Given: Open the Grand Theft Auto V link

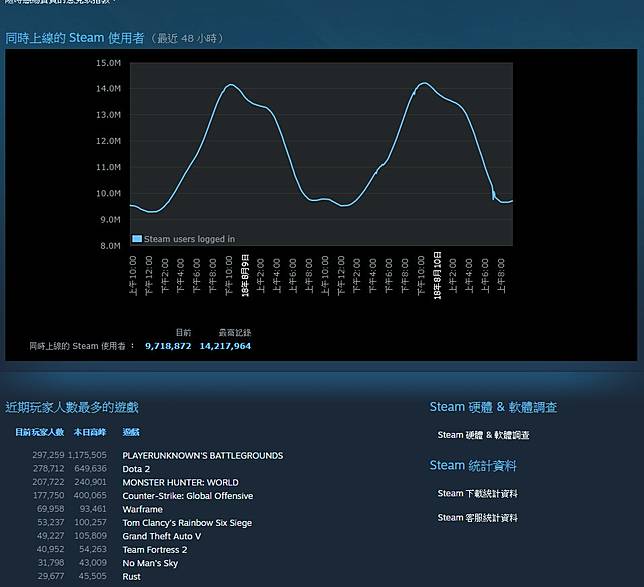Looking at the screenshot, I should [x=162, y=536].
